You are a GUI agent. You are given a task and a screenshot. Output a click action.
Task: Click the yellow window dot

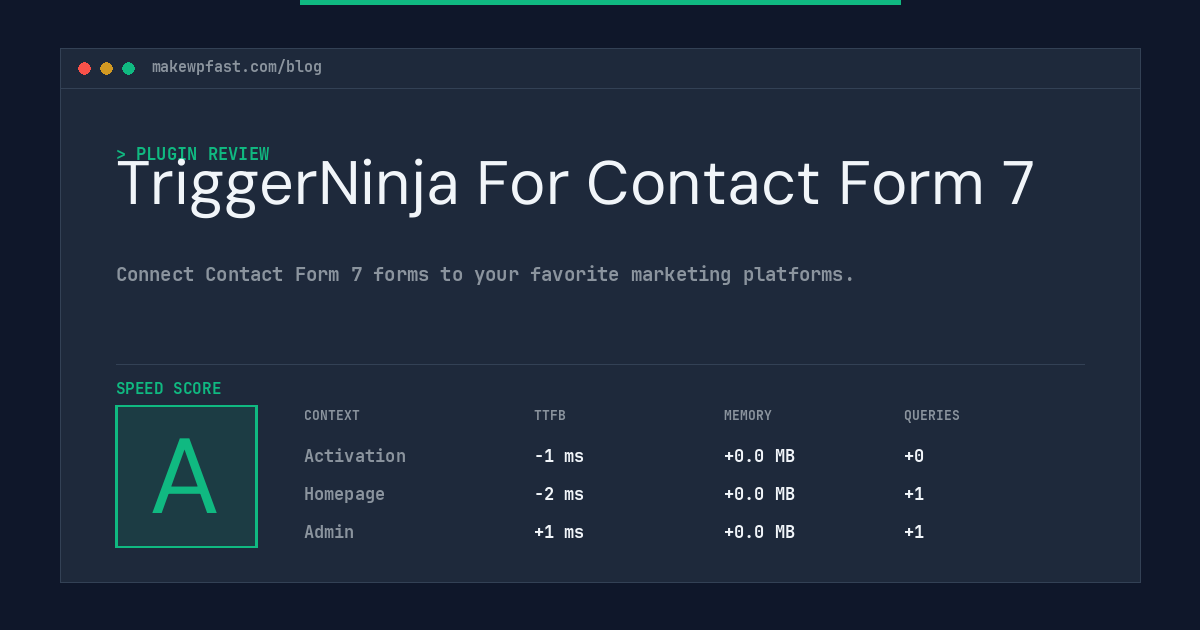(x=106, y=68)
